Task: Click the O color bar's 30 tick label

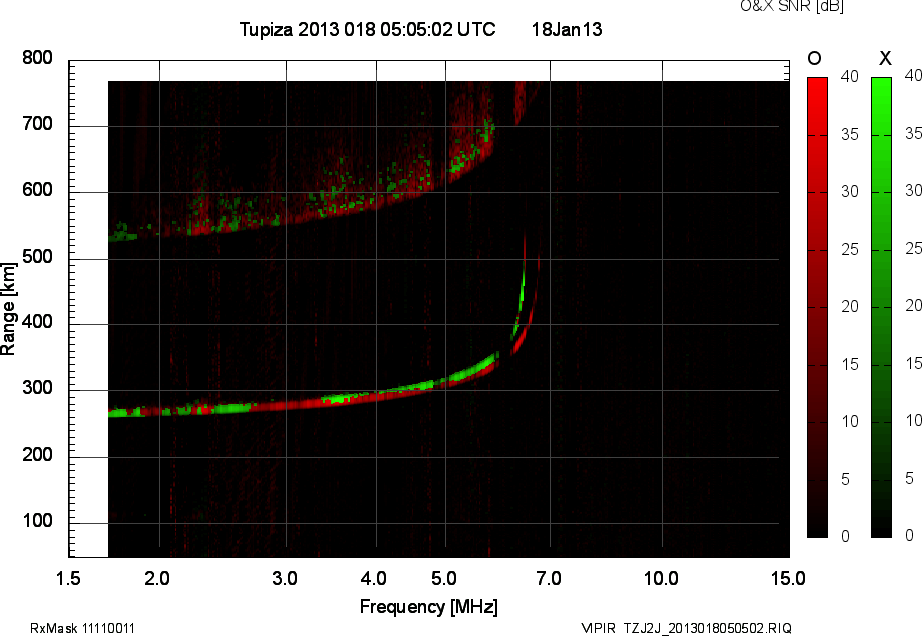Action: [x=850, y=192]
